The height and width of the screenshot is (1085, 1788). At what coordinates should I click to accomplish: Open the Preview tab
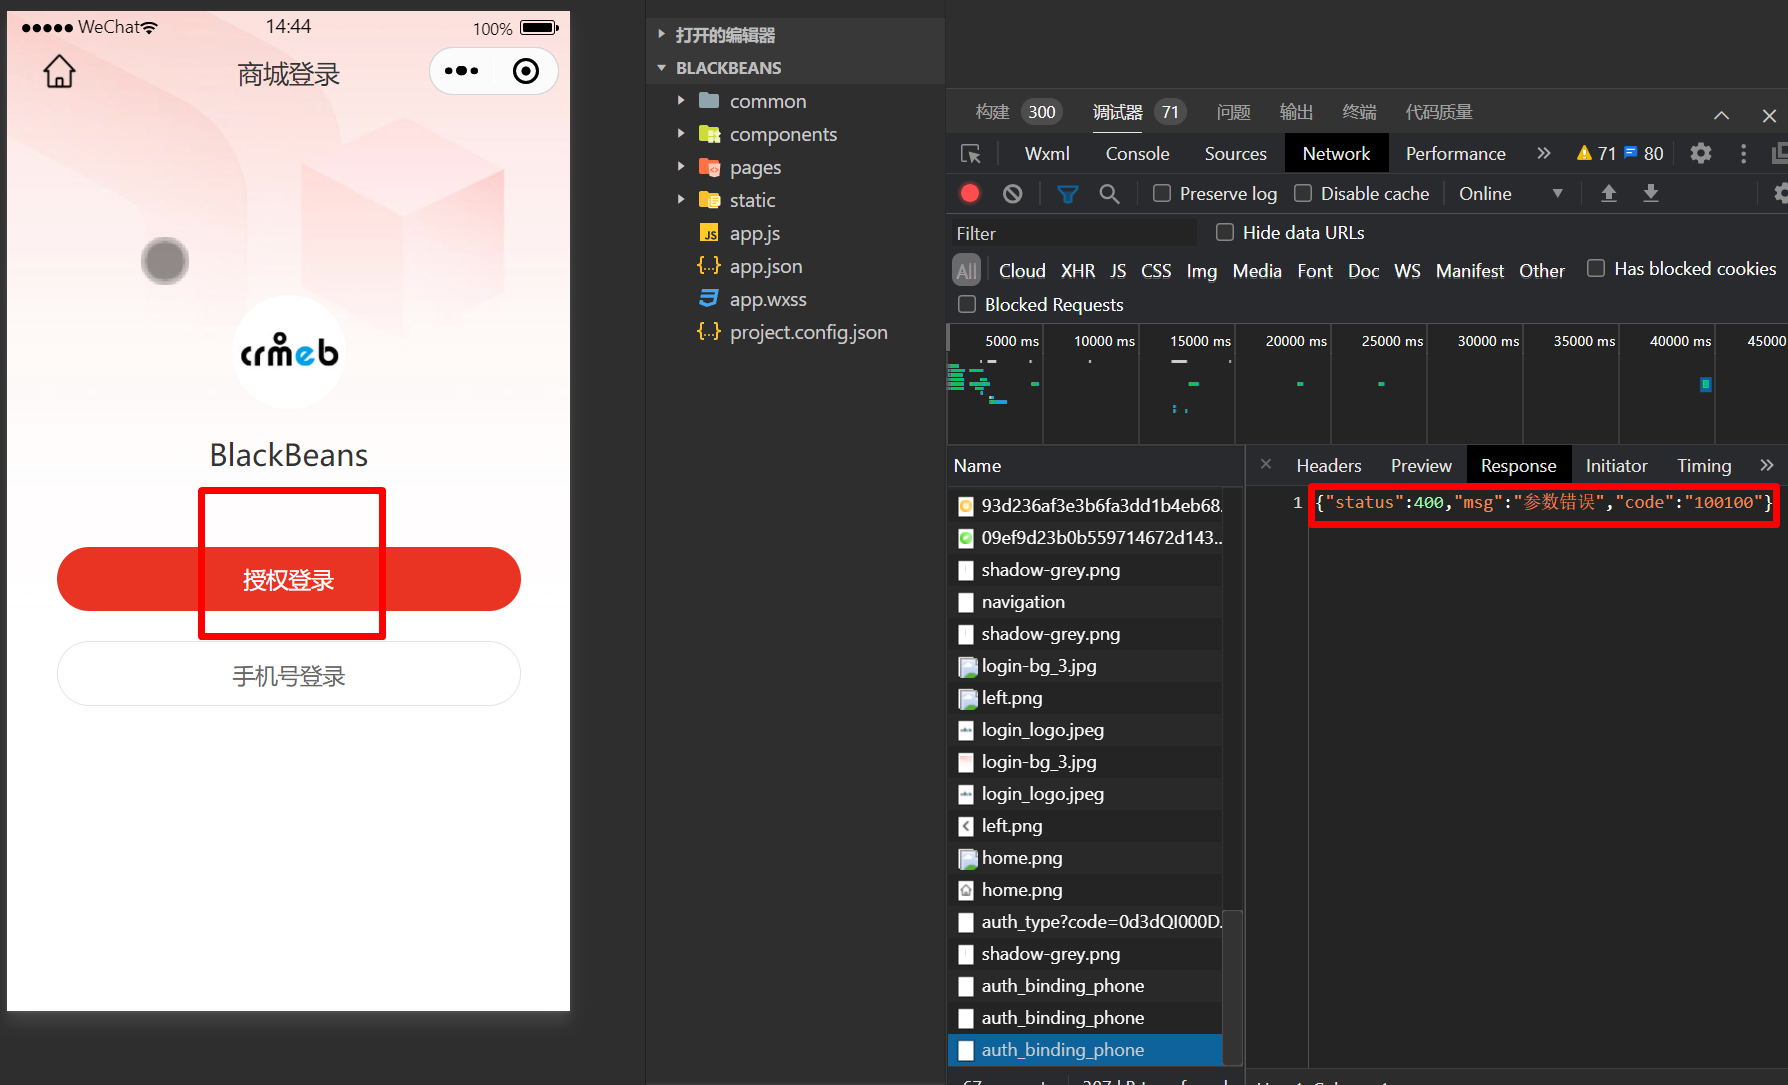pos(1420,465)
